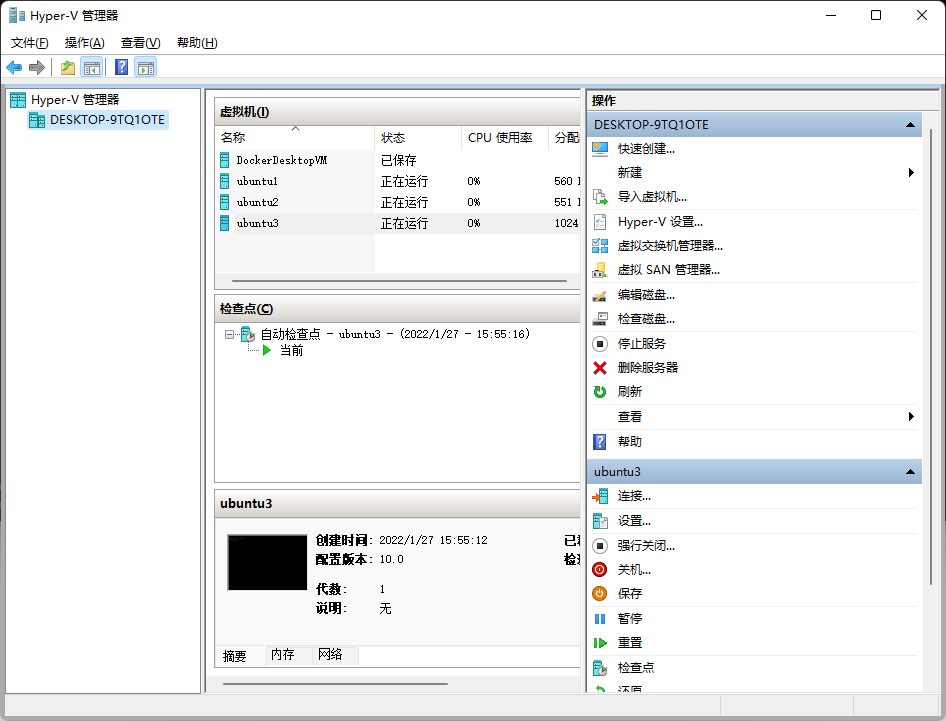Expand the 新建 submenu arrow
Image resolution: width=946 pixels, height=721 pixels.
point(911,173)
